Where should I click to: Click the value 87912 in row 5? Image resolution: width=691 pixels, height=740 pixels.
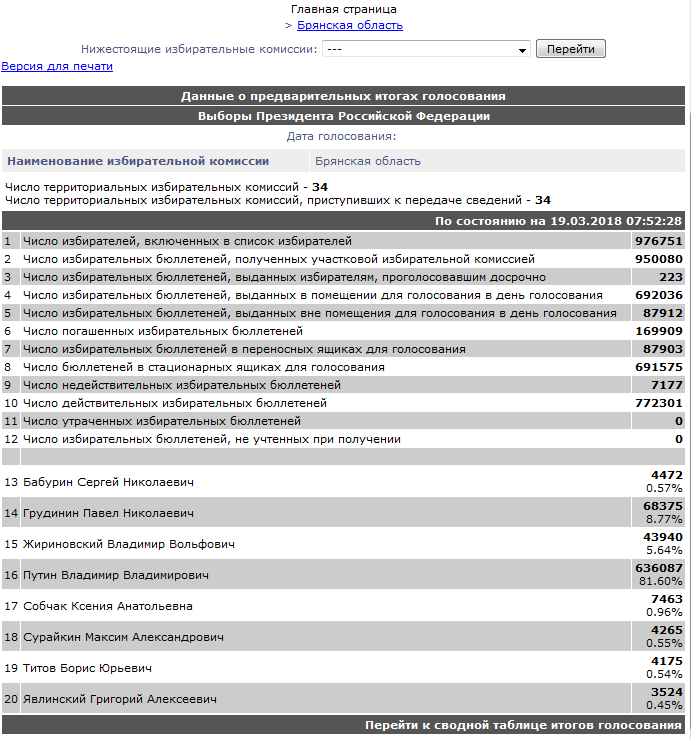[663, 313]
